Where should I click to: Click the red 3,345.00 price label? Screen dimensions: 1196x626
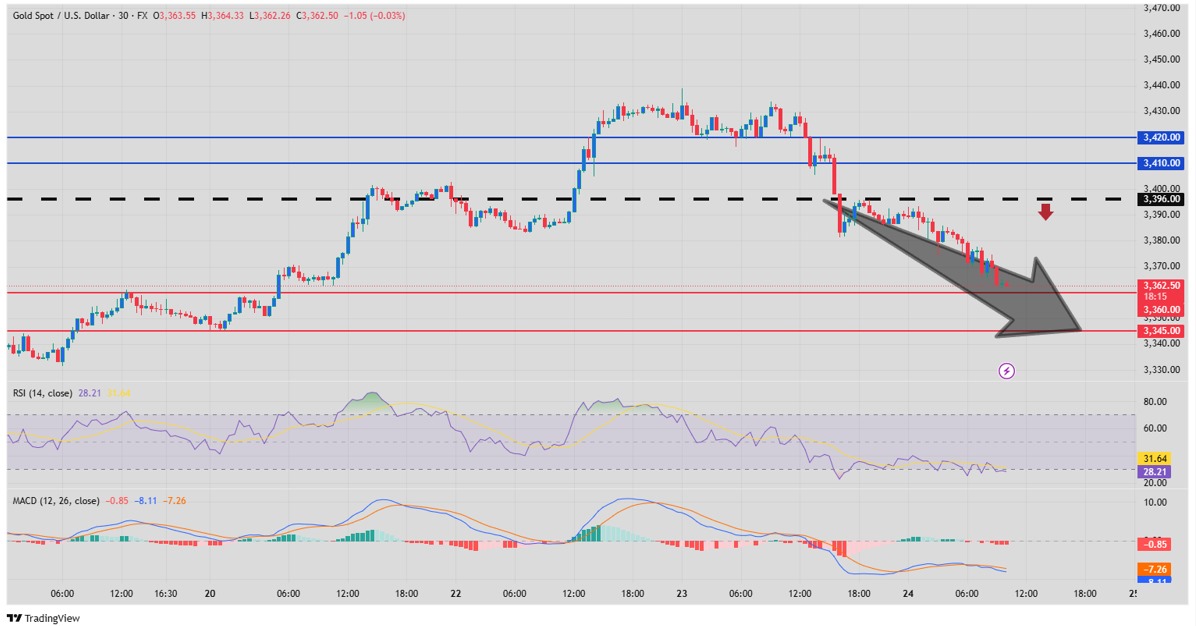point(1161,331)
